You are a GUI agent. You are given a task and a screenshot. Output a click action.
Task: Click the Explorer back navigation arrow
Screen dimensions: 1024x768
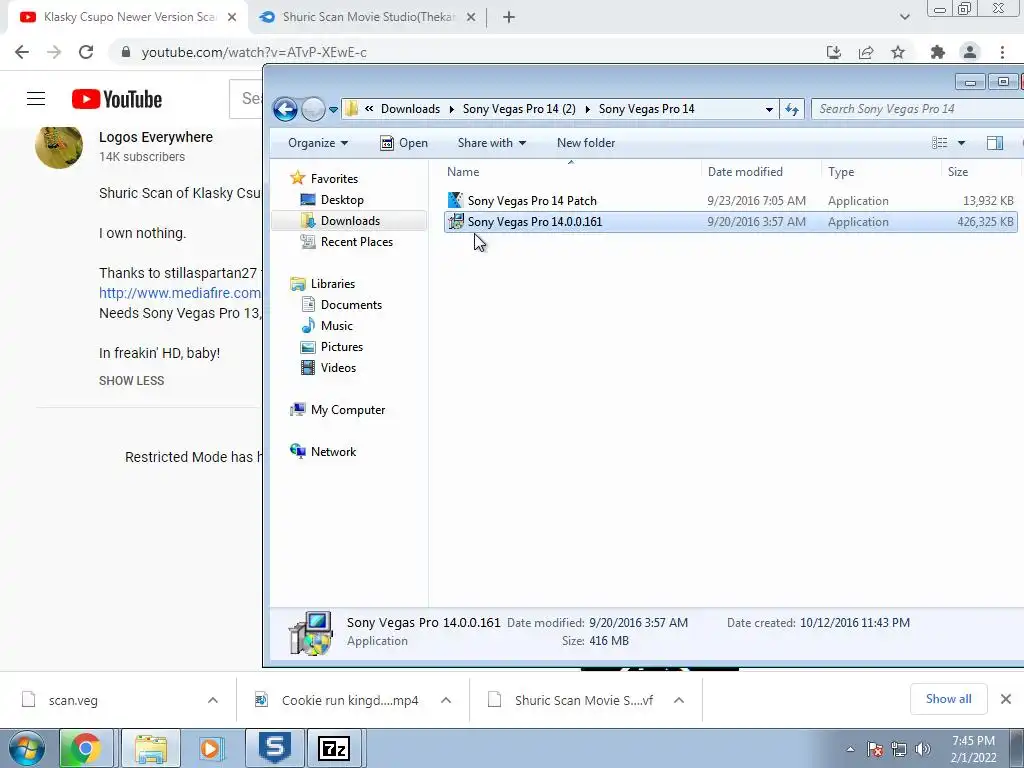[285, 109]
